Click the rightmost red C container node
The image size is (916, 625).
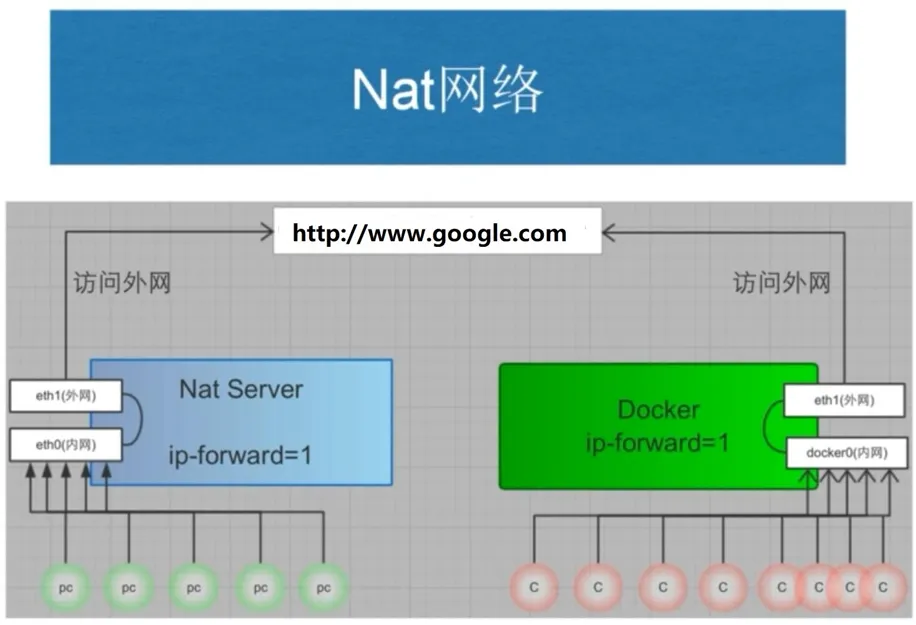(883, 587)
